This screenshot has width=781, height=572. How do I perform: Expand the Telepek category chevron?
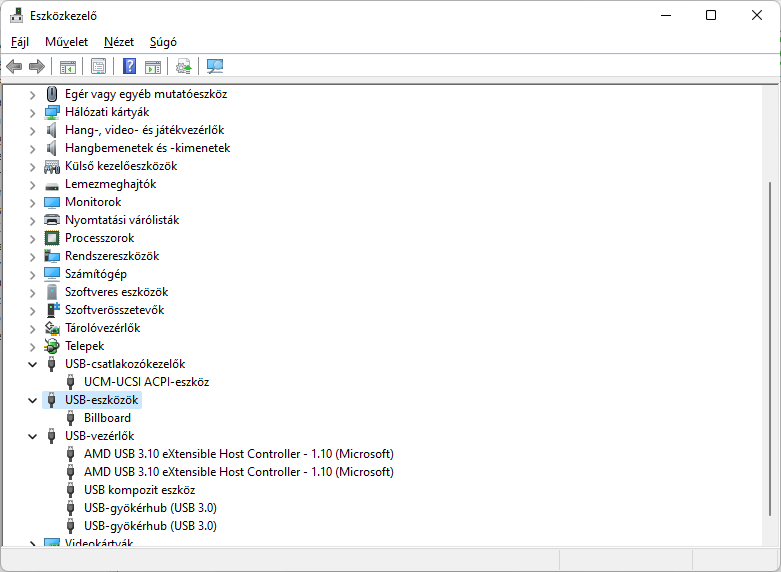pyautogui.click(x=32, y=347)
